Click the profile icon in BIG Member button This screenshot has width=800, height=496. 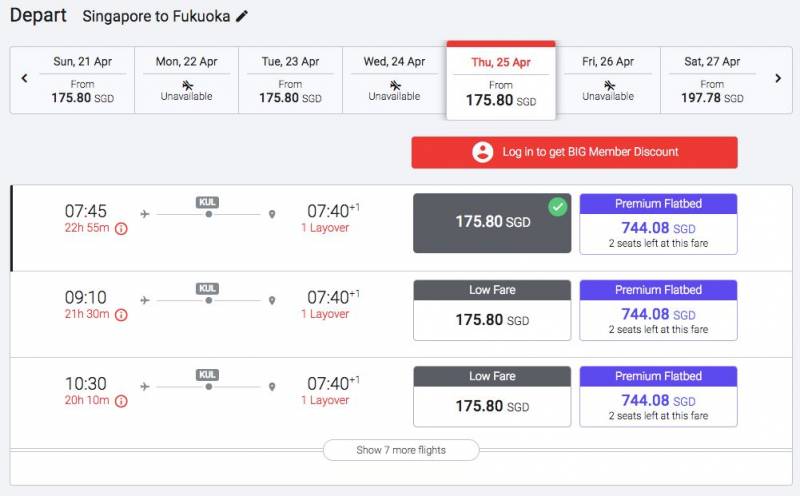tap(483, 152)
